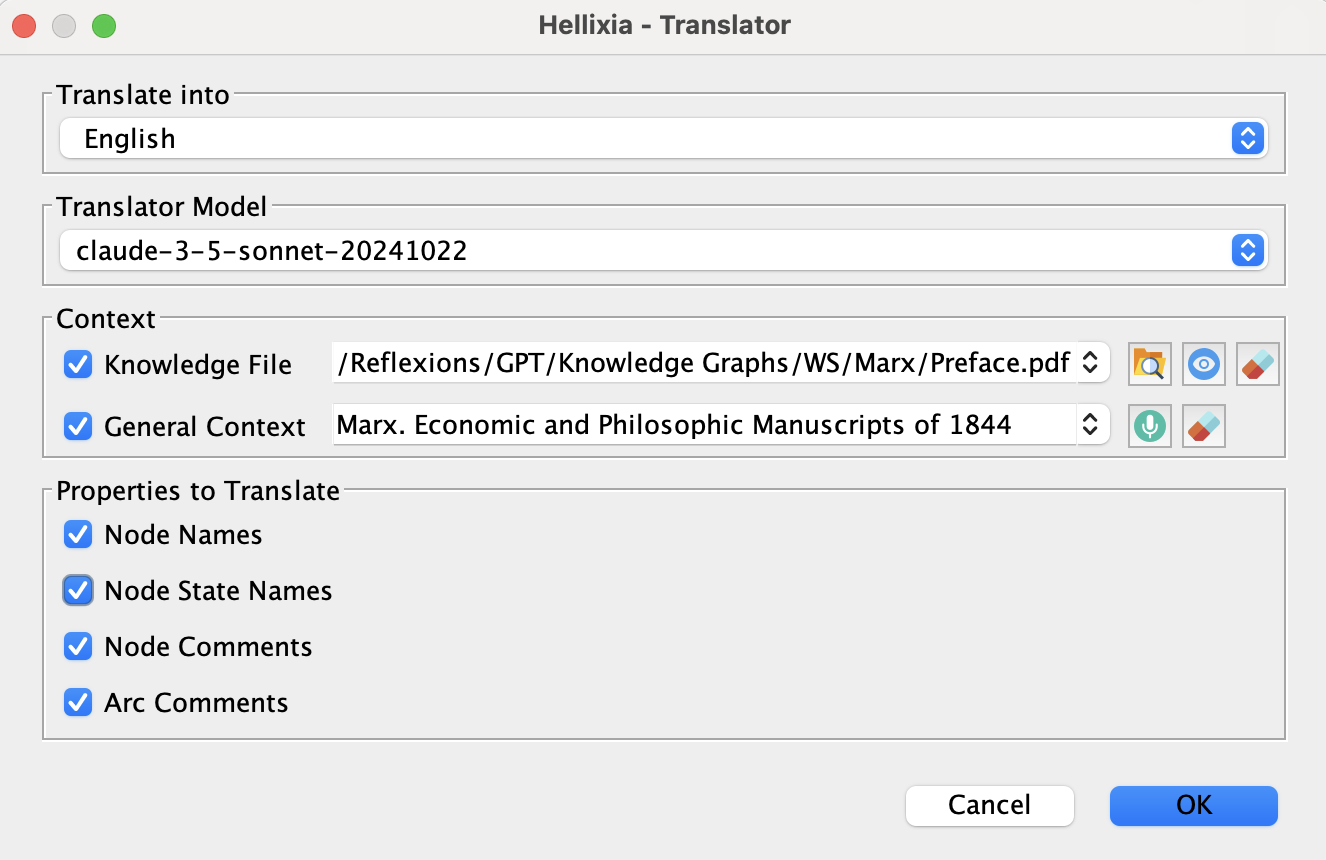The width and height of the screenshot is (1326, 860).
Task: Expand the General Context combo box arrow
Action: point(1090,426)
